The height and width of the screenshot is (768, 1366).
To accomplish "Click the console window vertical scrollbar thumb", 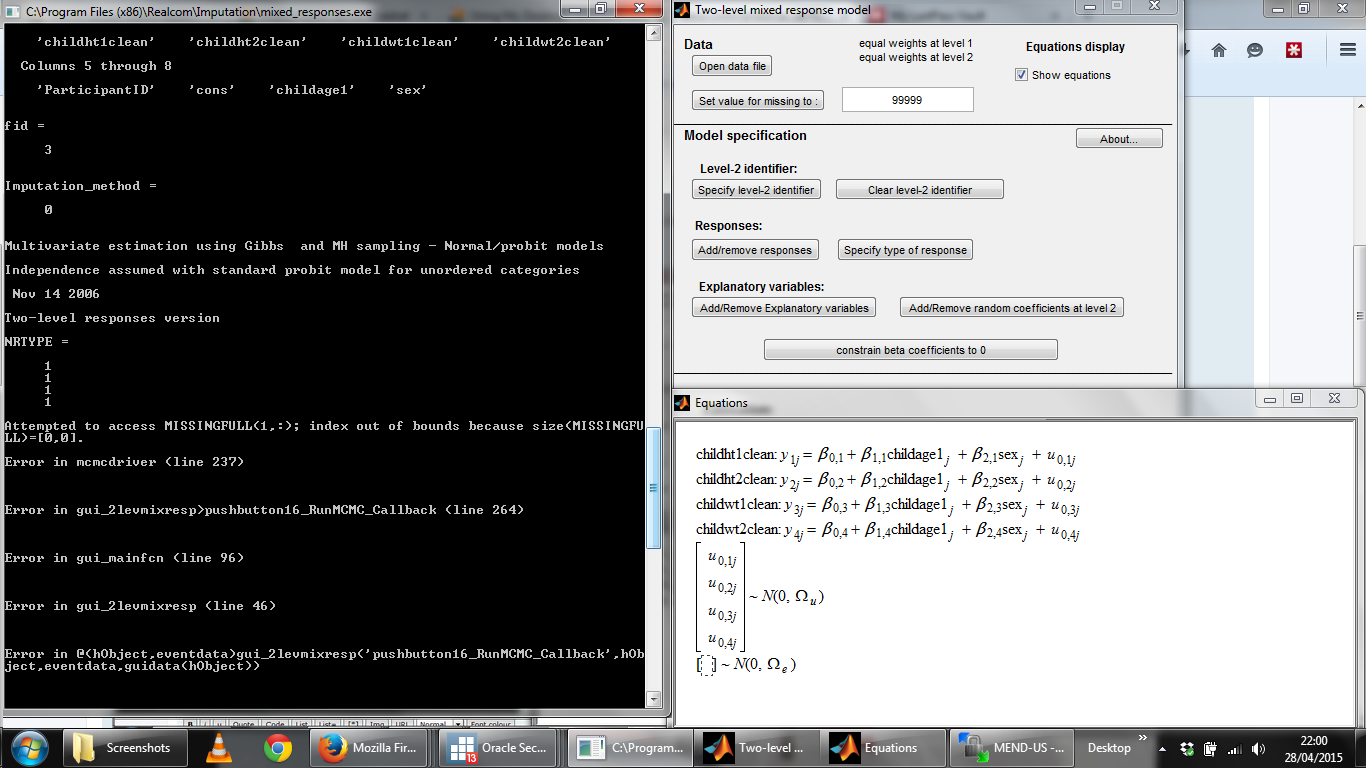I will [654, 488].
